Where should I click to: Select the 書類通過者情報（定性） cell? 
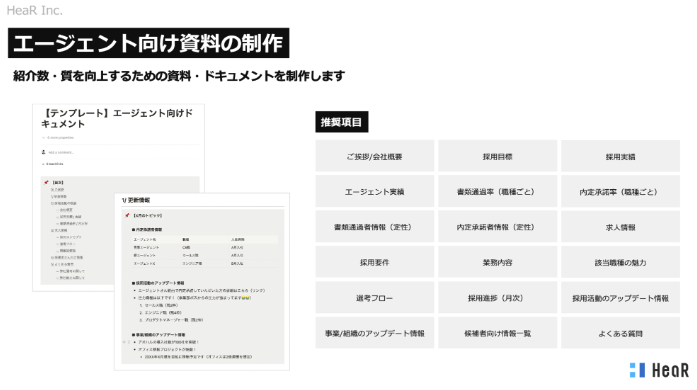[375, 227]
